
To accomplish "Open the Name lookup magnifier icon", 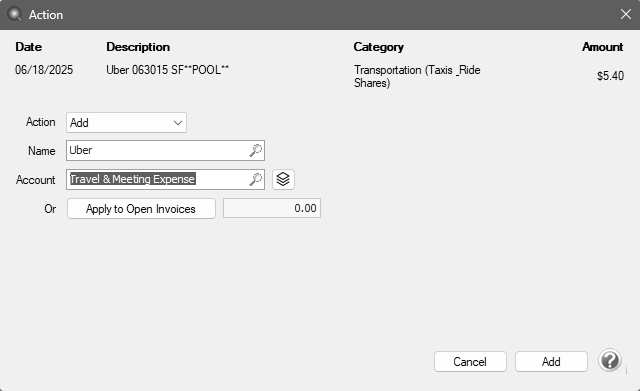I will [256, 150].
